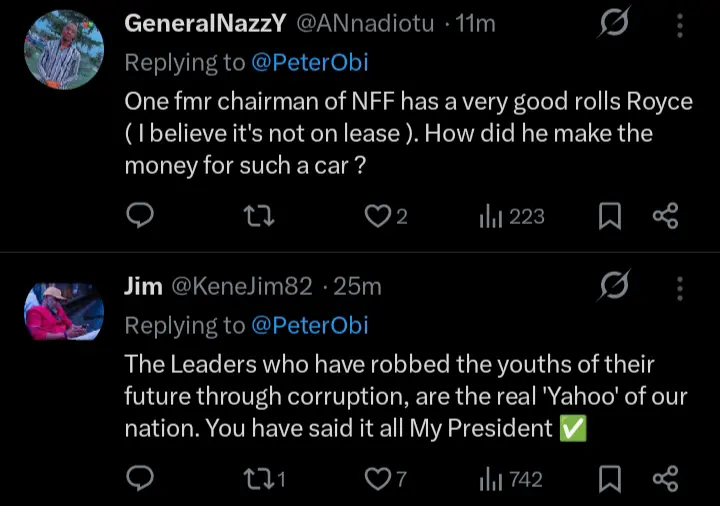This screenshot has width=720, height=506.
Task: Open GeneralNazzY's profile picture
Action: pyautogui.click(x=63, y=49)
